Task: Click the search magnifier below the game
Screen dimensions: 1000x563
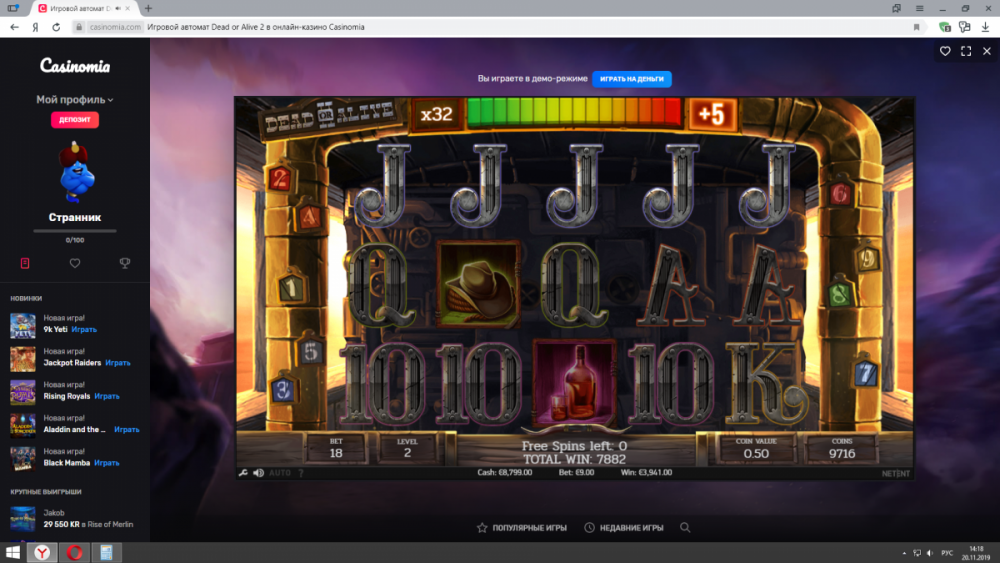Action: coord(685,527)
